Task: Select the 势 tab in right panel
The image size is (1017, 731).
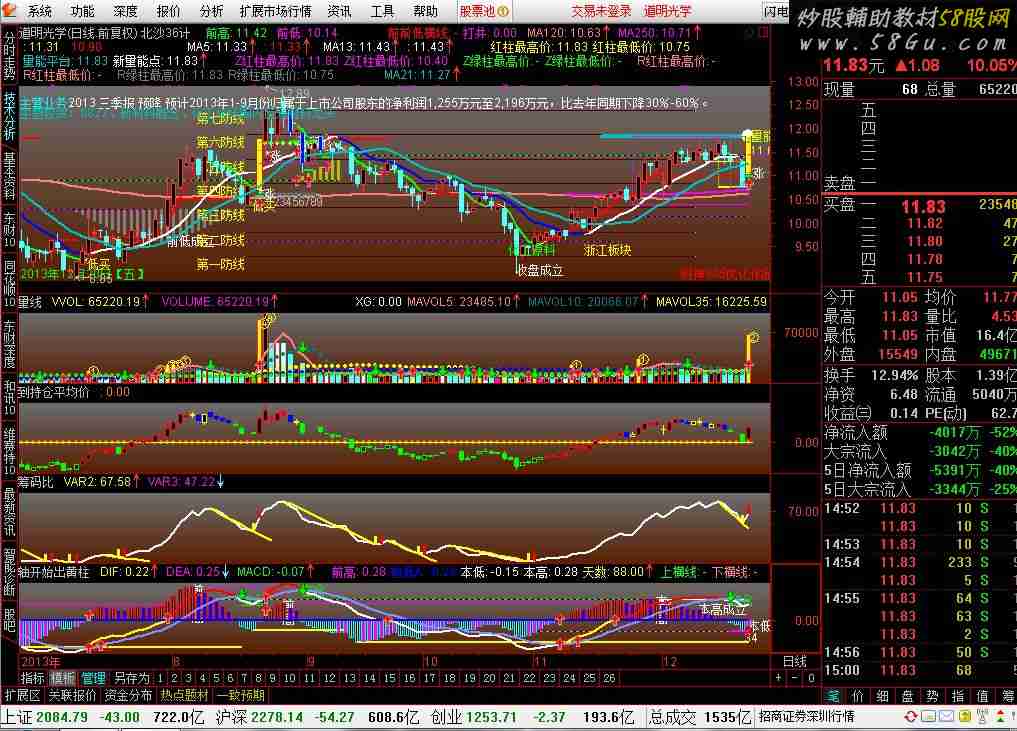Action: pyautogui.click(x=932, y=696)
